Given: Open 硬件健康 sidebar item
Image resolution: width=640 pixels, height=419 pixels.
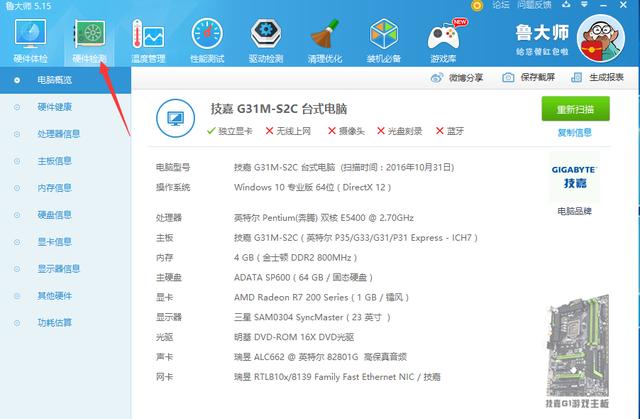Looking at the screenshot, I should [x=55, y=107].
